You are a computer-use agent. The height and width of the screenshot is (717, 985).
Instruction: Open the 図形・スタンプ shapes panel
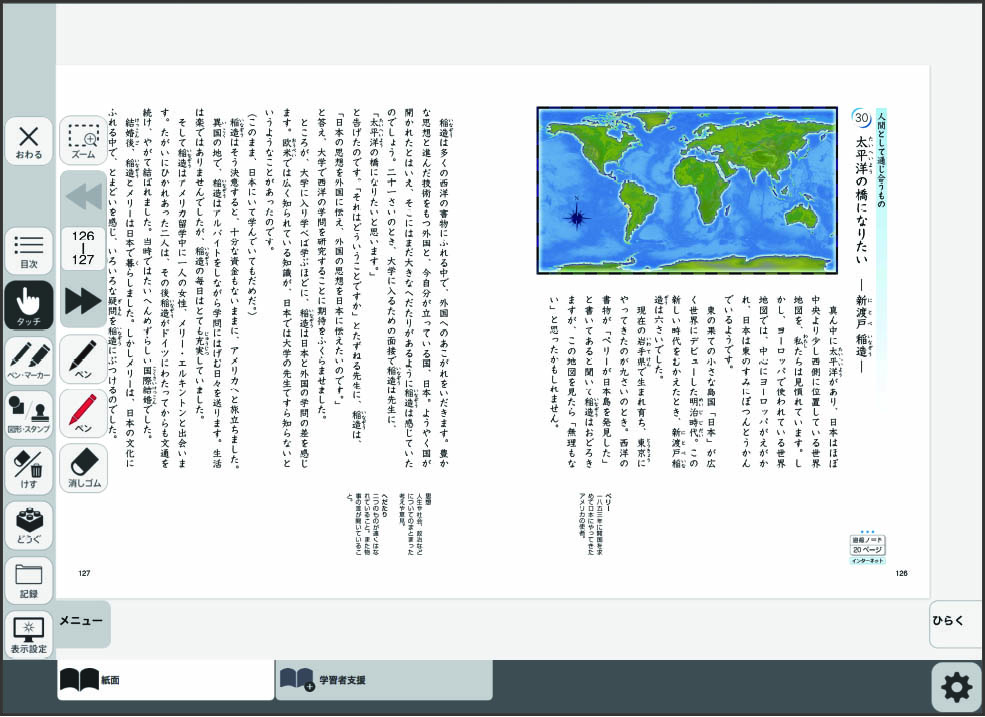click(x=28, y=415)
